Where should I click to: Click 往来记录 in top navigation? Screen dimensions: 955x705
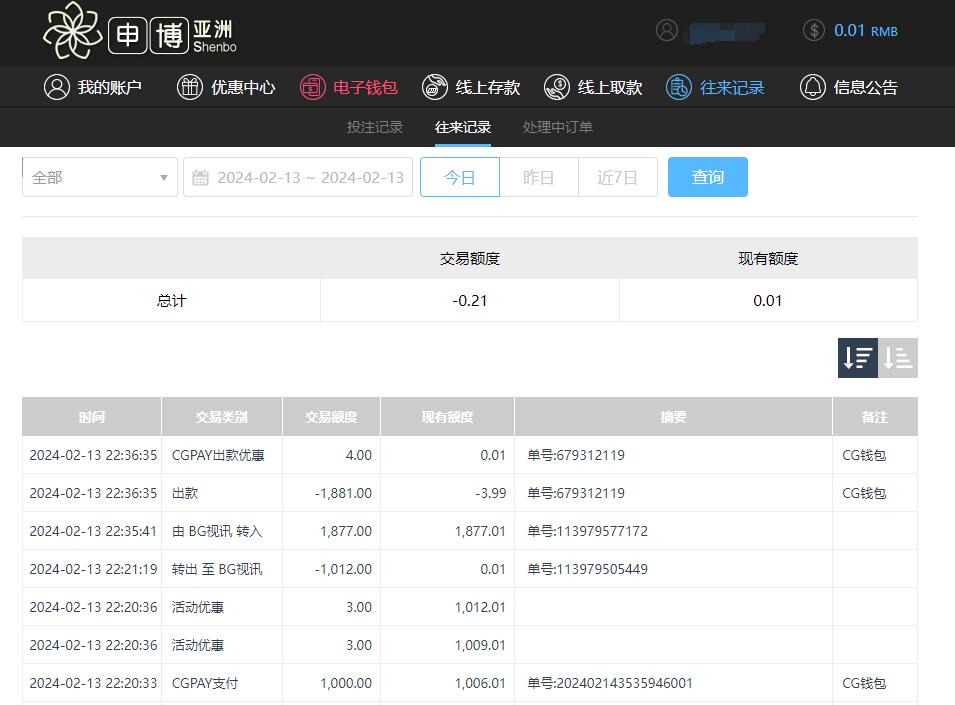click(x=716, y=87)
